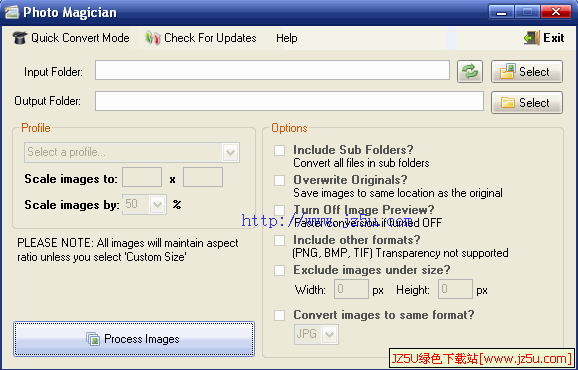Enable Exclude images under size checkbox
This screenshot has width=578, height=370.
click(279, 270)
